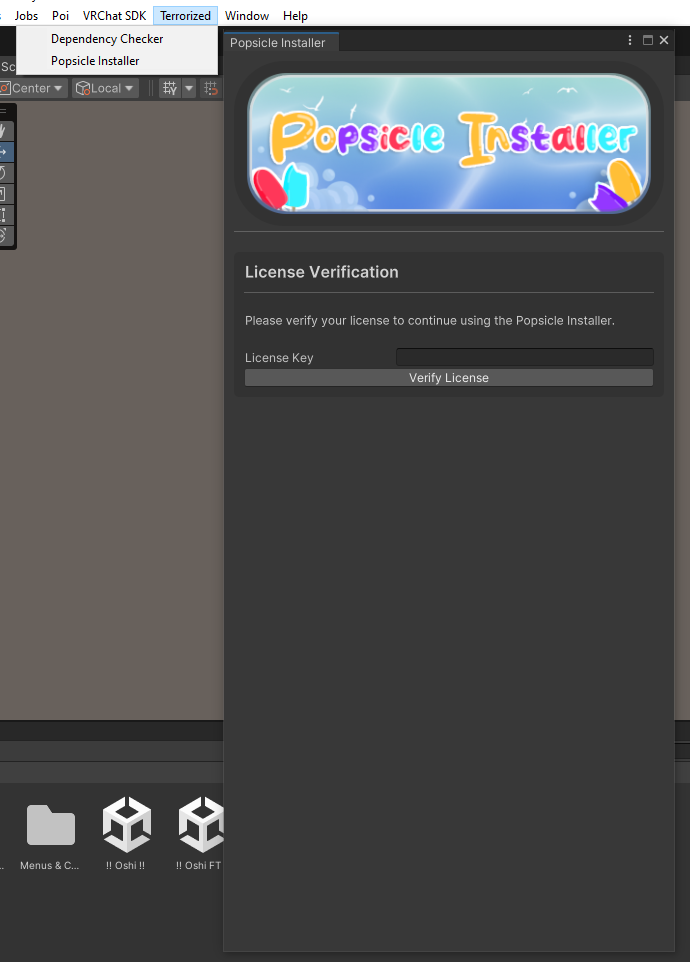Close the Popsicle Installer window

pyautogui.click(x=664, y=40)
